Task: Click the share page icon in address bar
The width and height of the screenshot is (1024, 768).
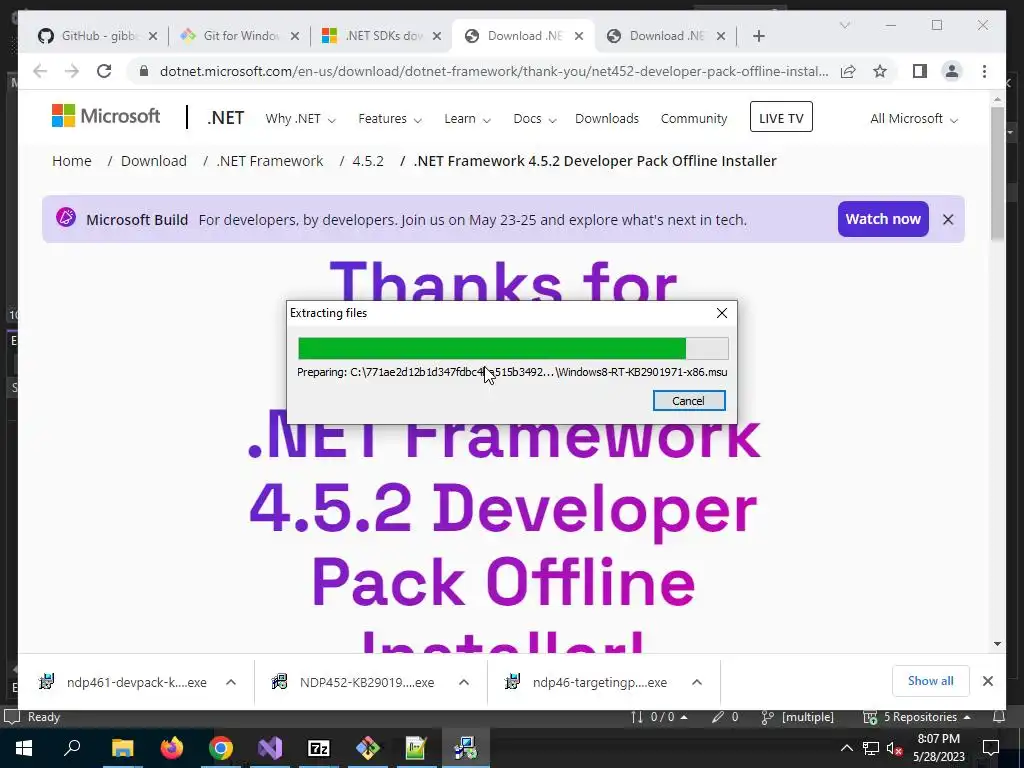Action: click(848, 71)
